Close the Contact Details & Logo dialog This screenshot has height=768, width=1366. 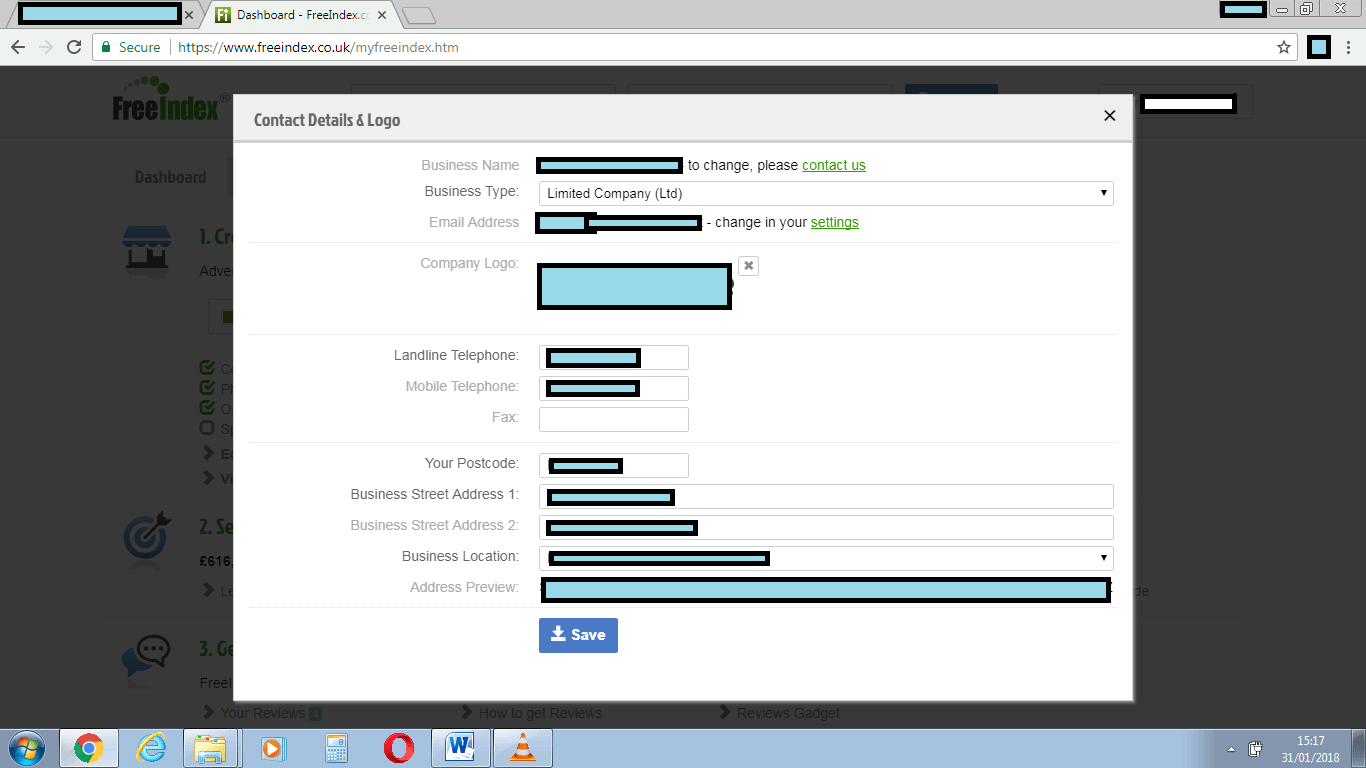coord(1109,116)
